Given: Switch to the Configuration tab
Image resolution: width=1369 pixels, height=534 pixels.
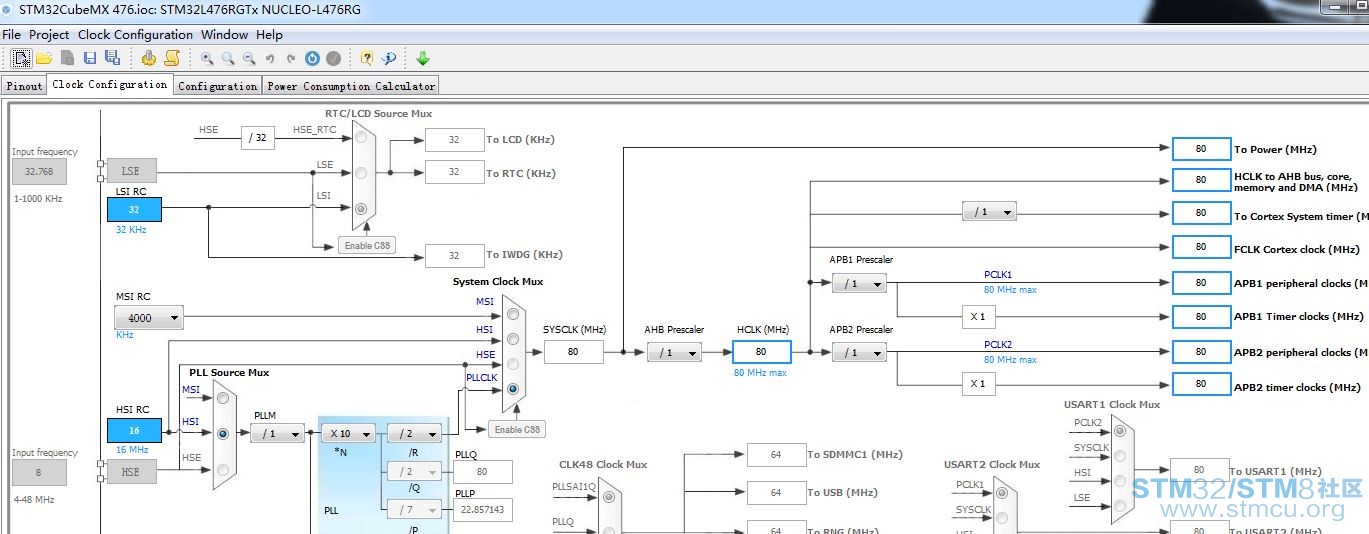Looking at the screenshot, I should tap(217, 86).
